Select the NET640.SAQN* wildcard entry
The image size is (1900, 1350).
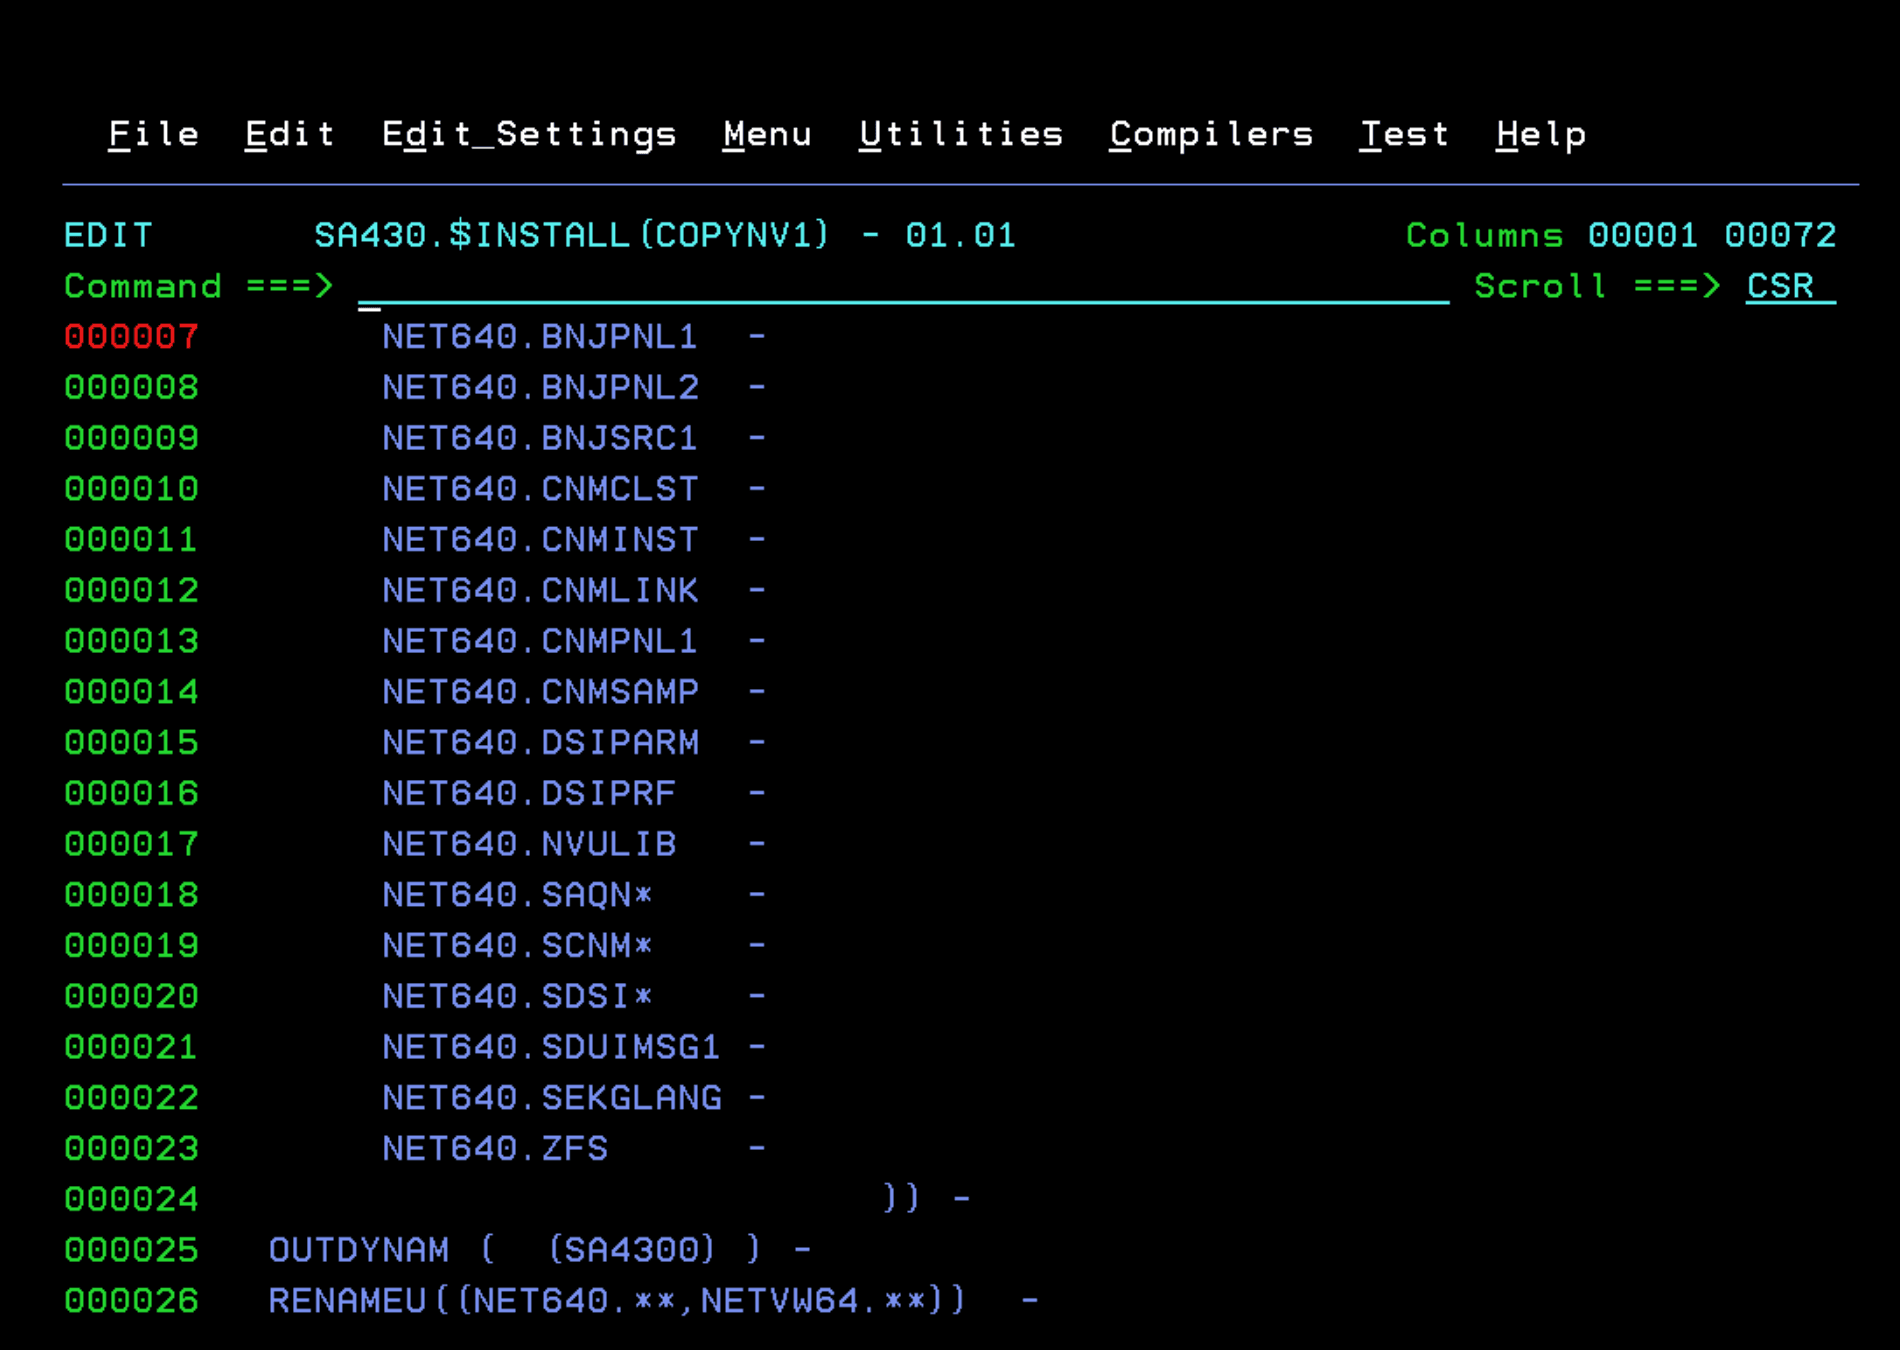516,894
